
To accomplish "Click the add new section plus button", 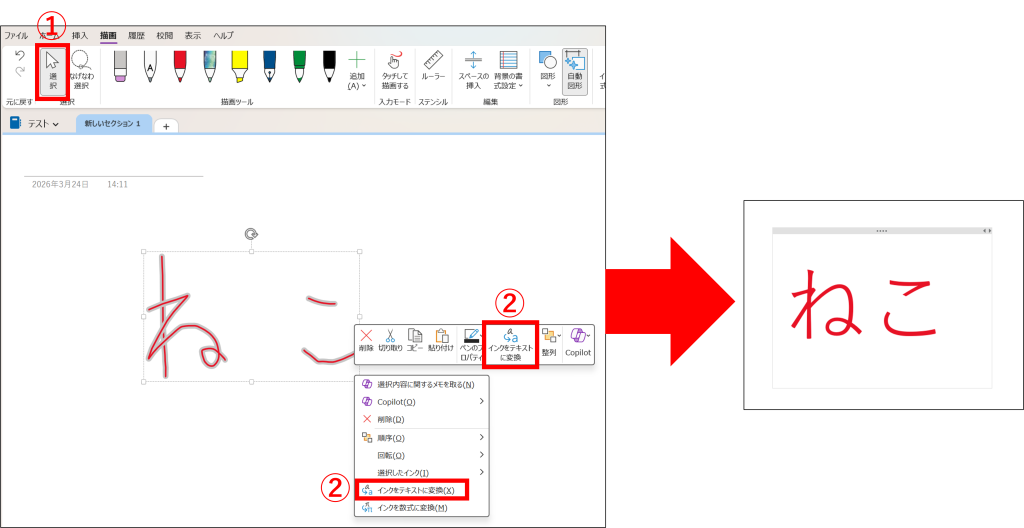I will point(165,125).
